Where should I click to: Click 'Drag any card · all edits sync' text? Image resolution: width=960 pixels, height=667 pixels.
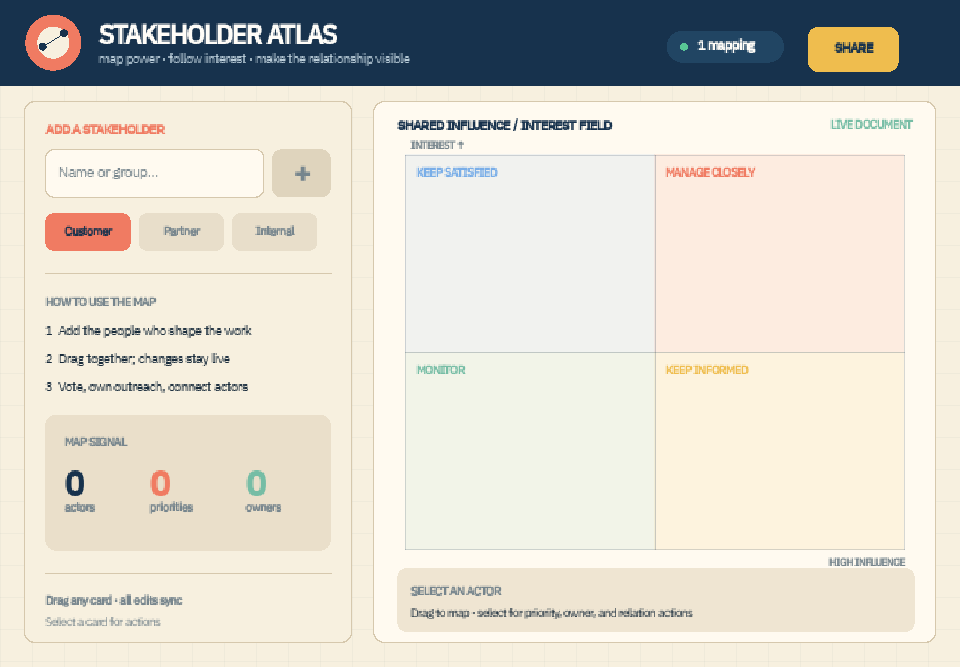coord(114,600)
